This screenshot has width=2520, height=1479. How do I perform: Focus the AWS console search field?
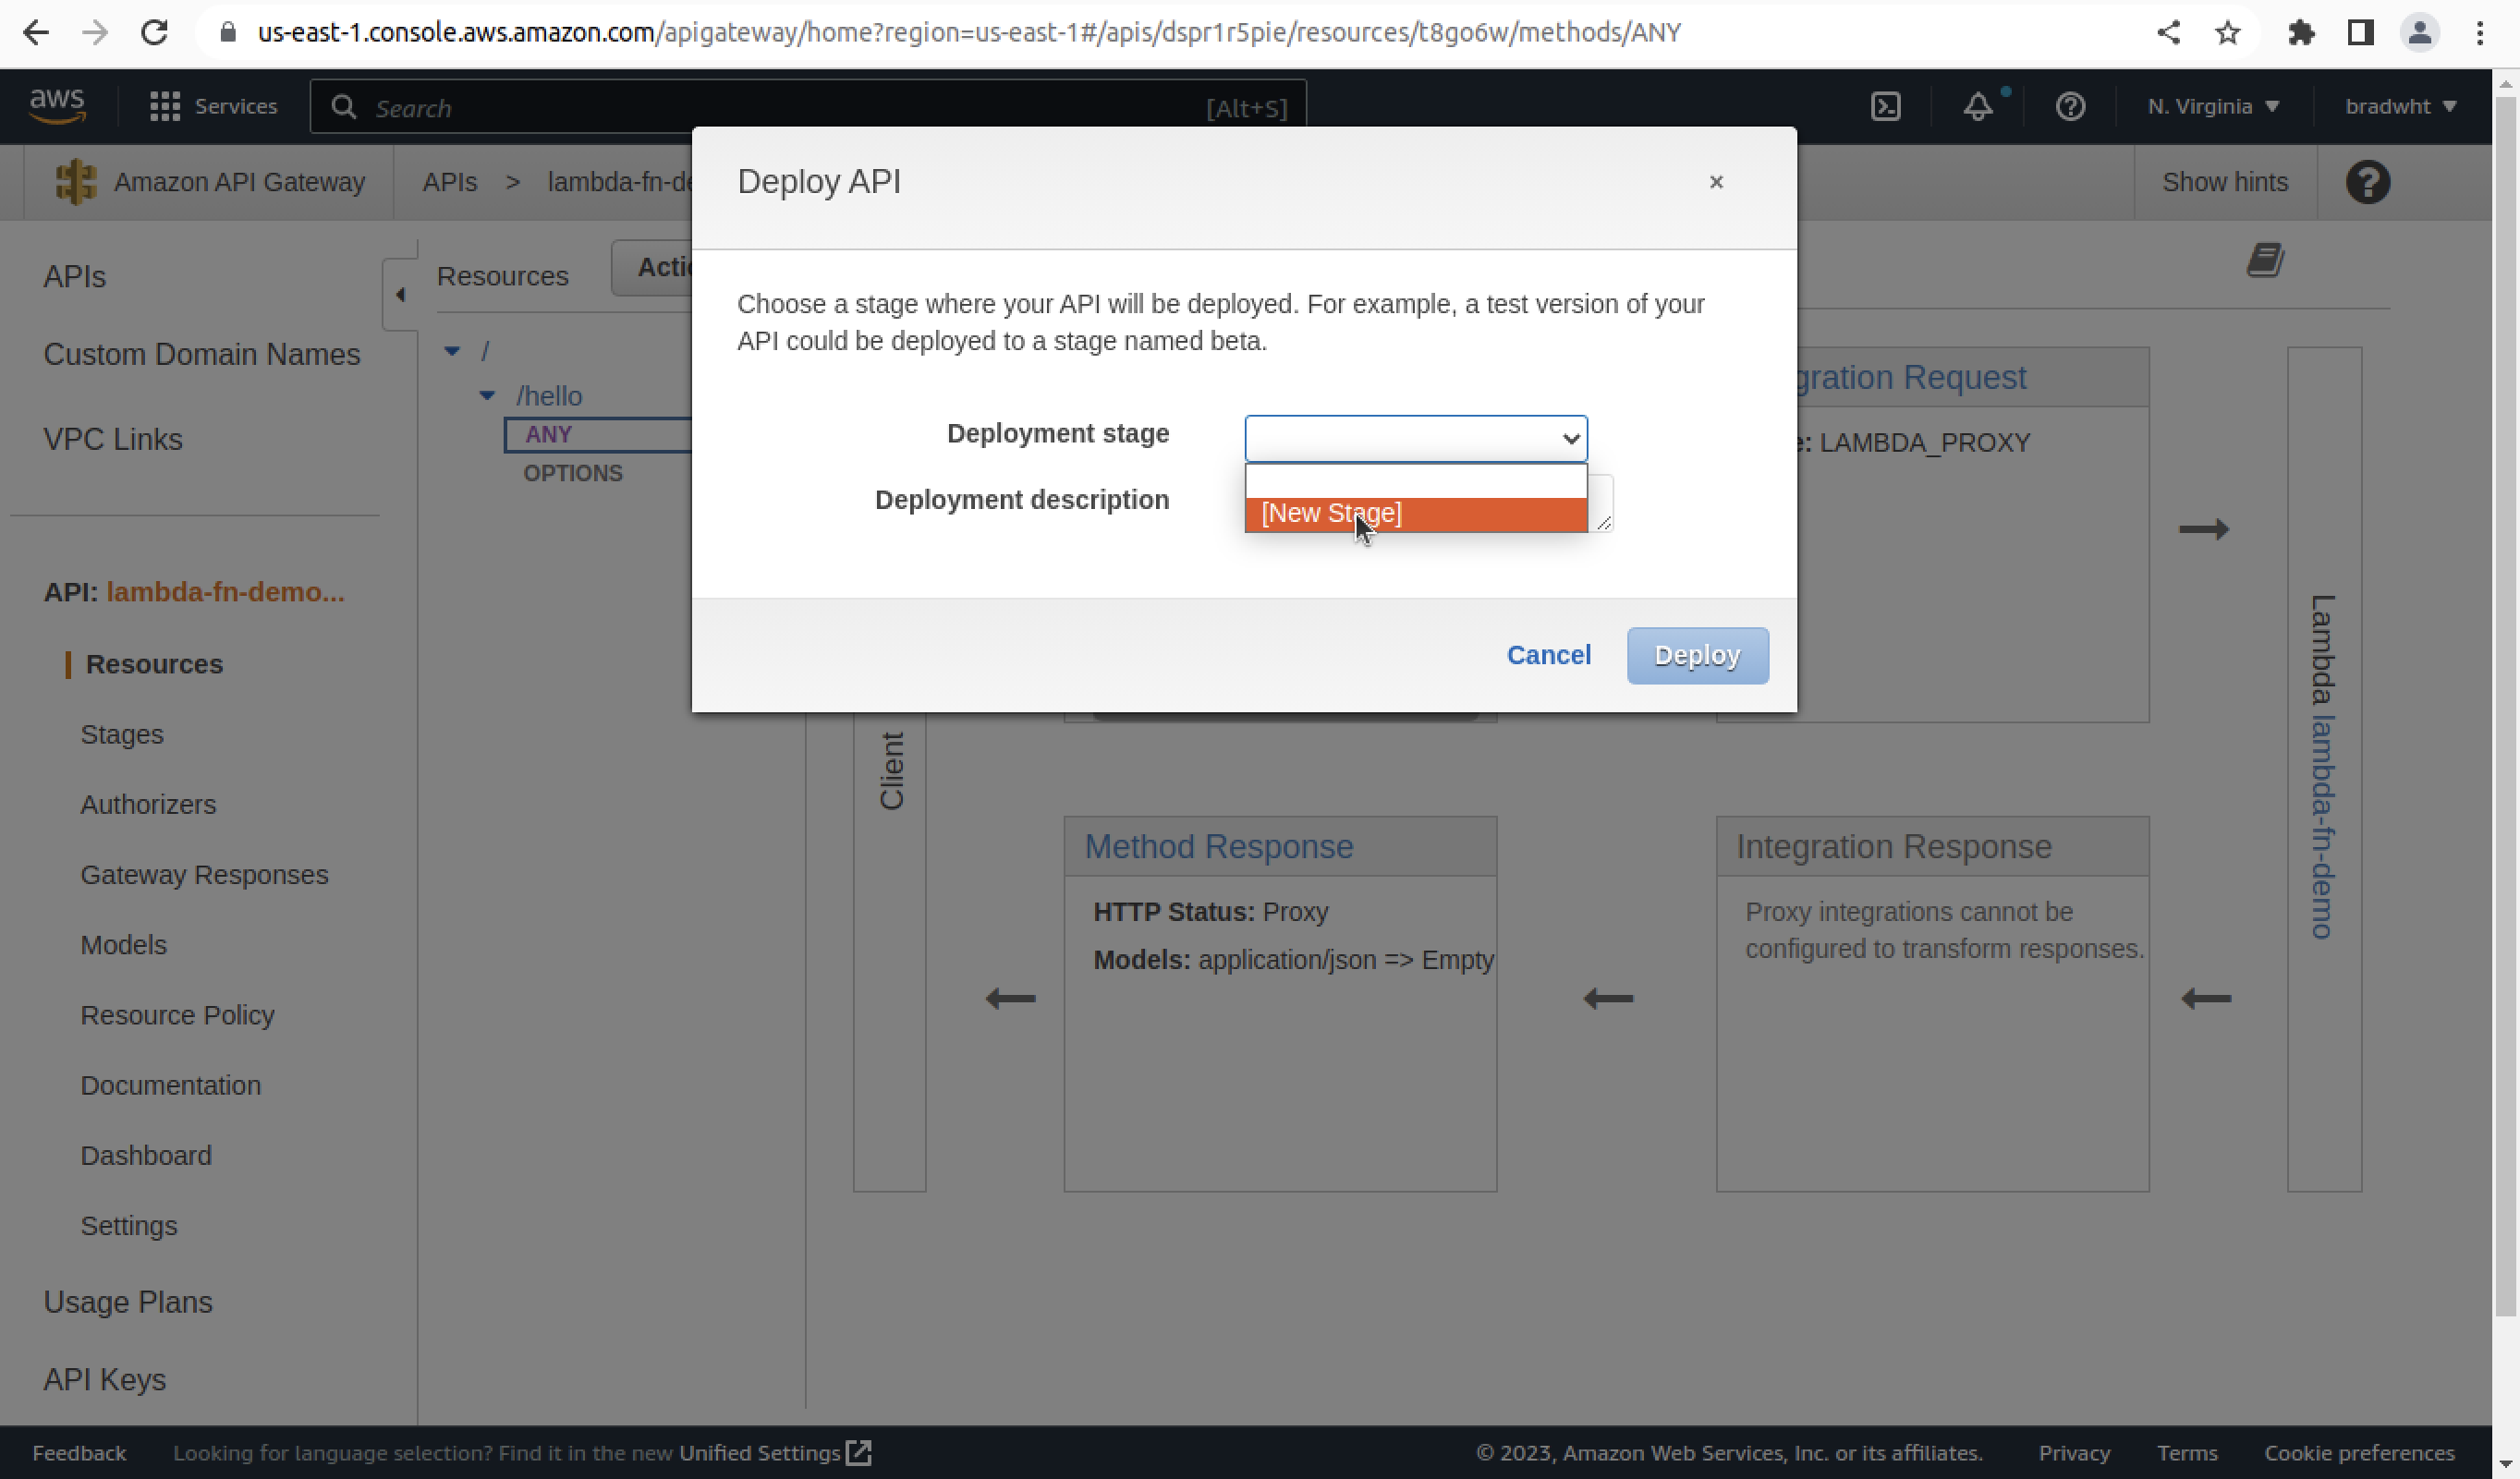(x=807, y=106)
